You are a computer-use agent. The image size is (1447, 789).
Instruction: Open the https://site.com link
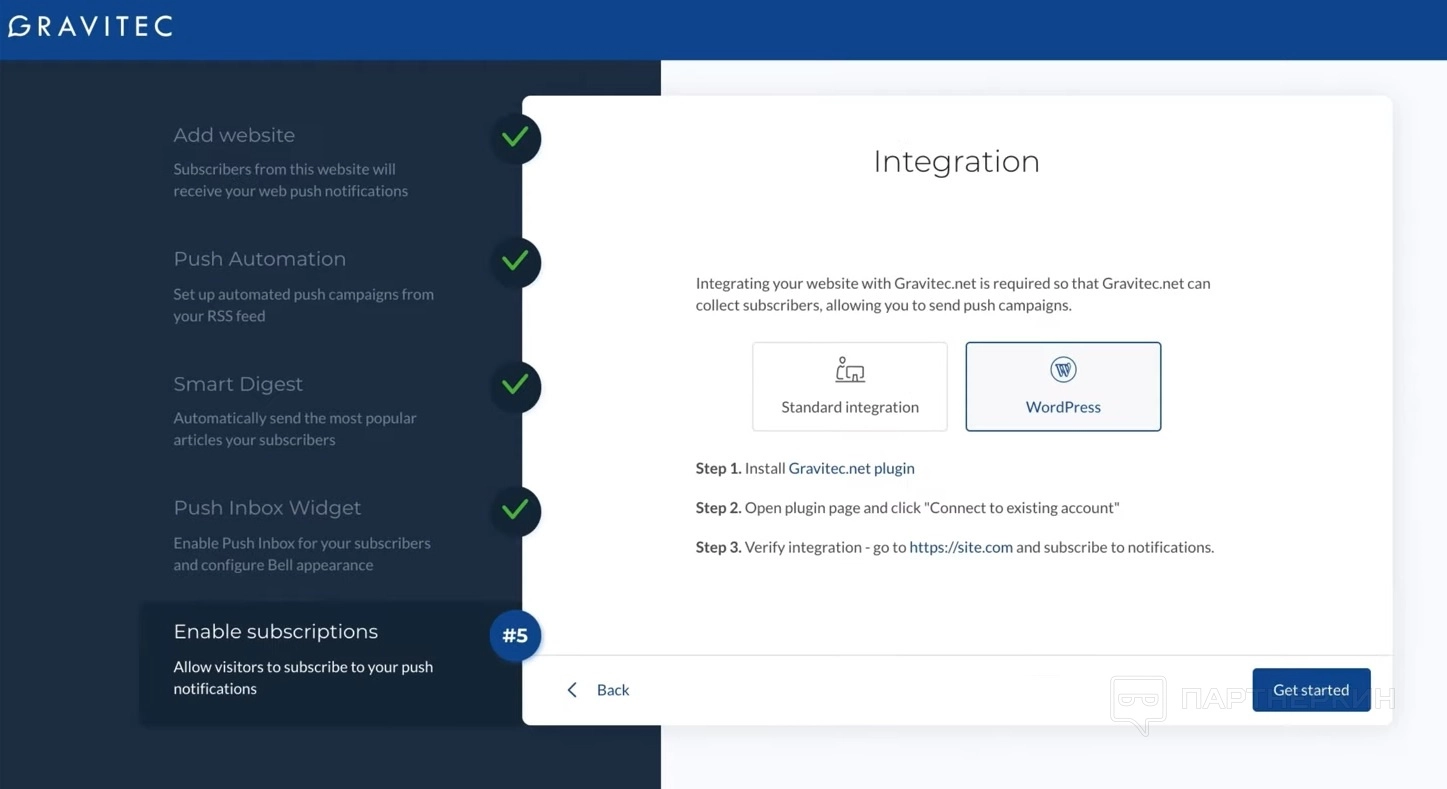coord(961,547)
